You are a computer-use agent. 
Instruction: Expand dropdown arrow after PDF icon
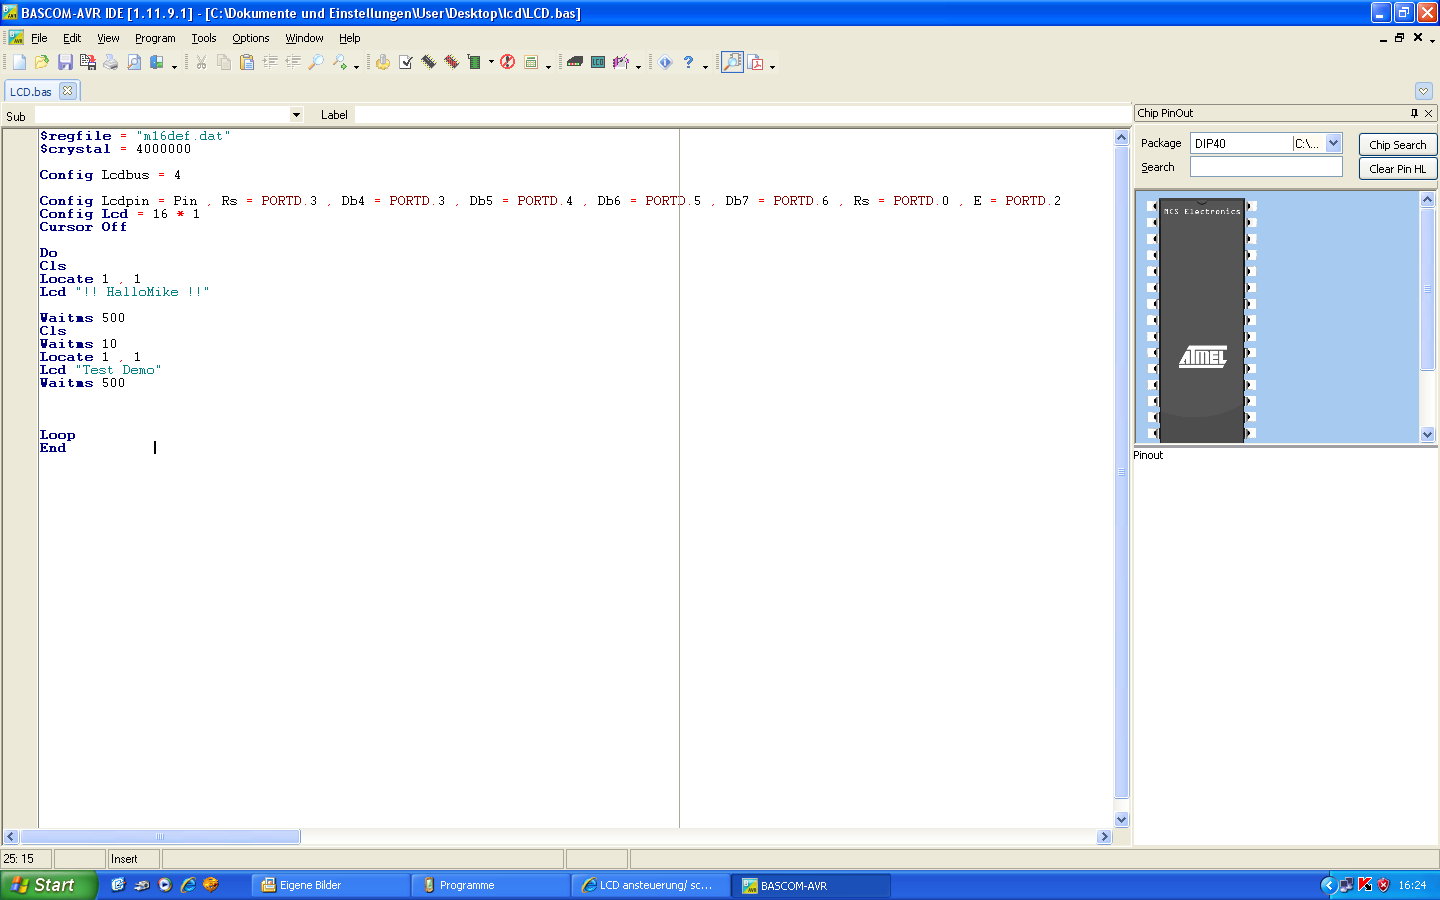pos(772,66)
